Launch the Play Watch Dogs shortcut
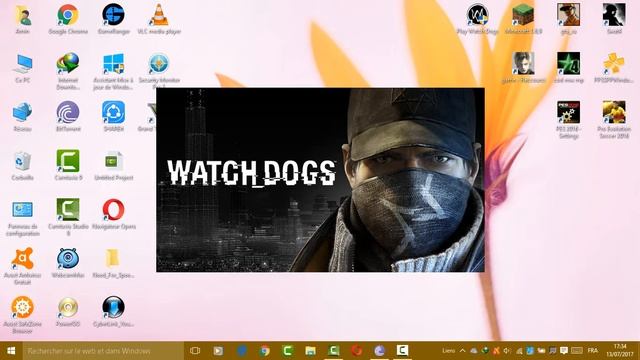 pyautogui.click(x=478, y=19)
